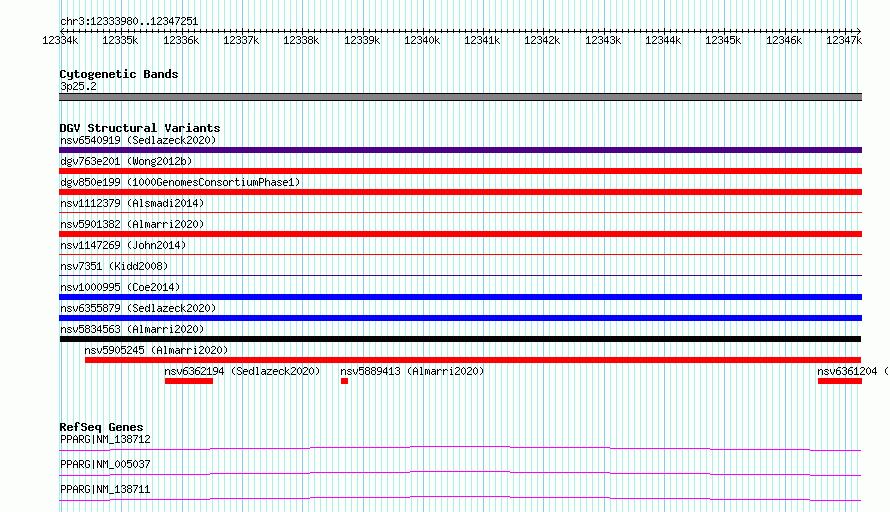This screenshot has width=890, height=512.
Task: Click the tiny red nsv5889413 marker
Action: click(345, 381)
